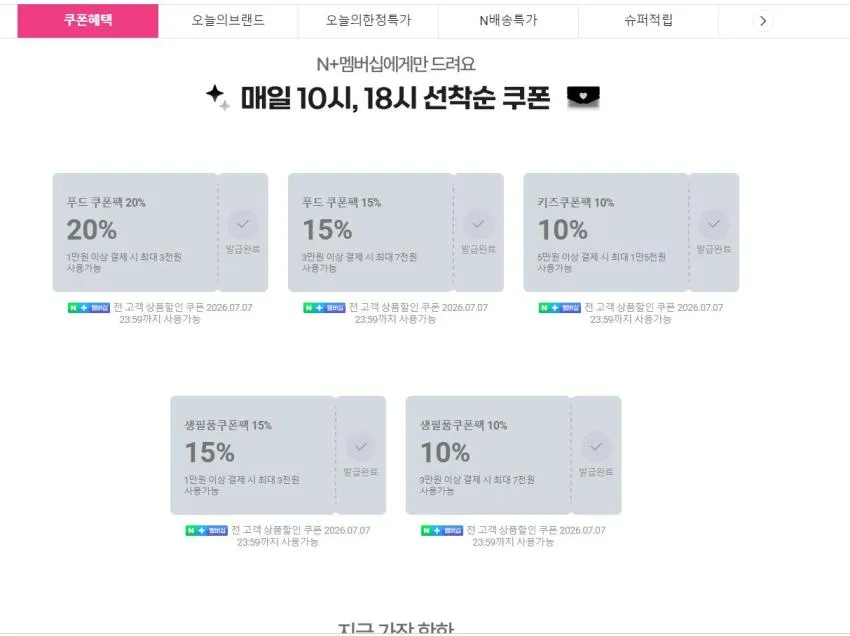Select the 쿠폰혜택 tab
Screen dimensions: 850x636
click(x=88, y=21)
